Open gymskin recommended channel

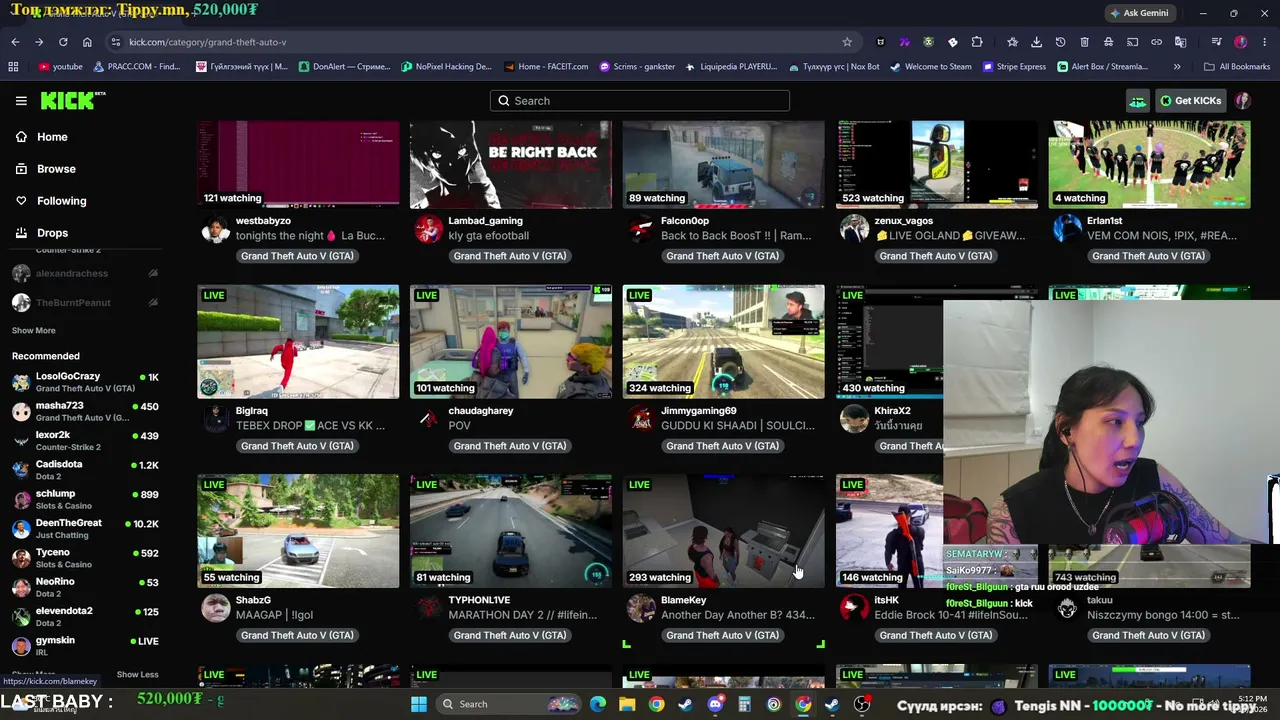click(x=85, y=646)
